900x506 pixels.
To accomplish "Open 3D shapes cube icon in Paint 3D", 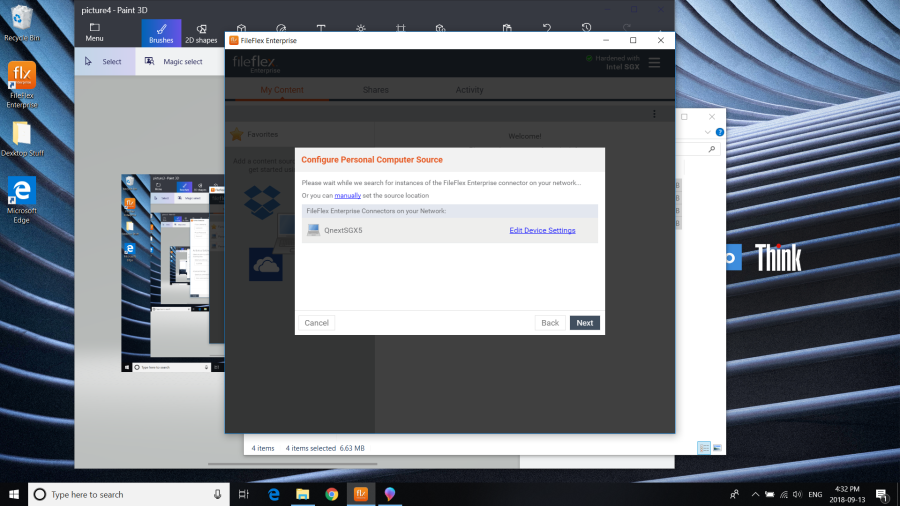I will pos(242,28).
